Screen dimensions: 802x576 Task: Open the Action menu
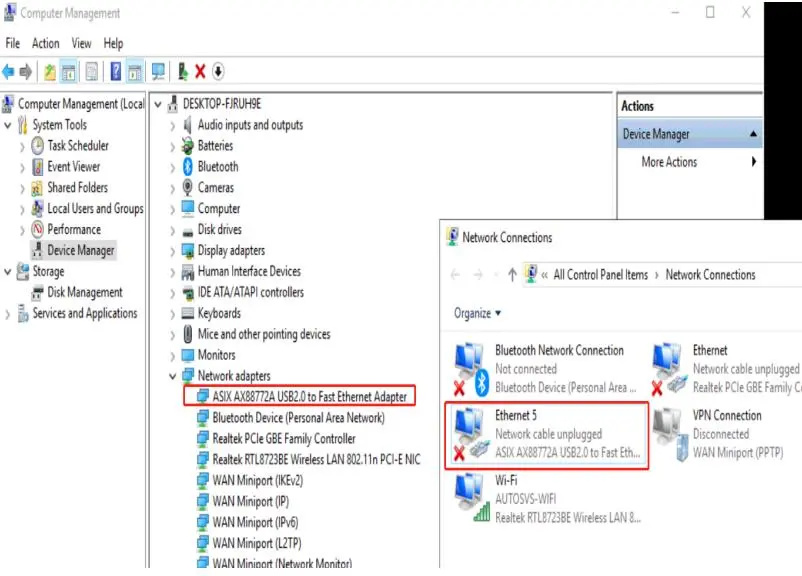[46, 43]
